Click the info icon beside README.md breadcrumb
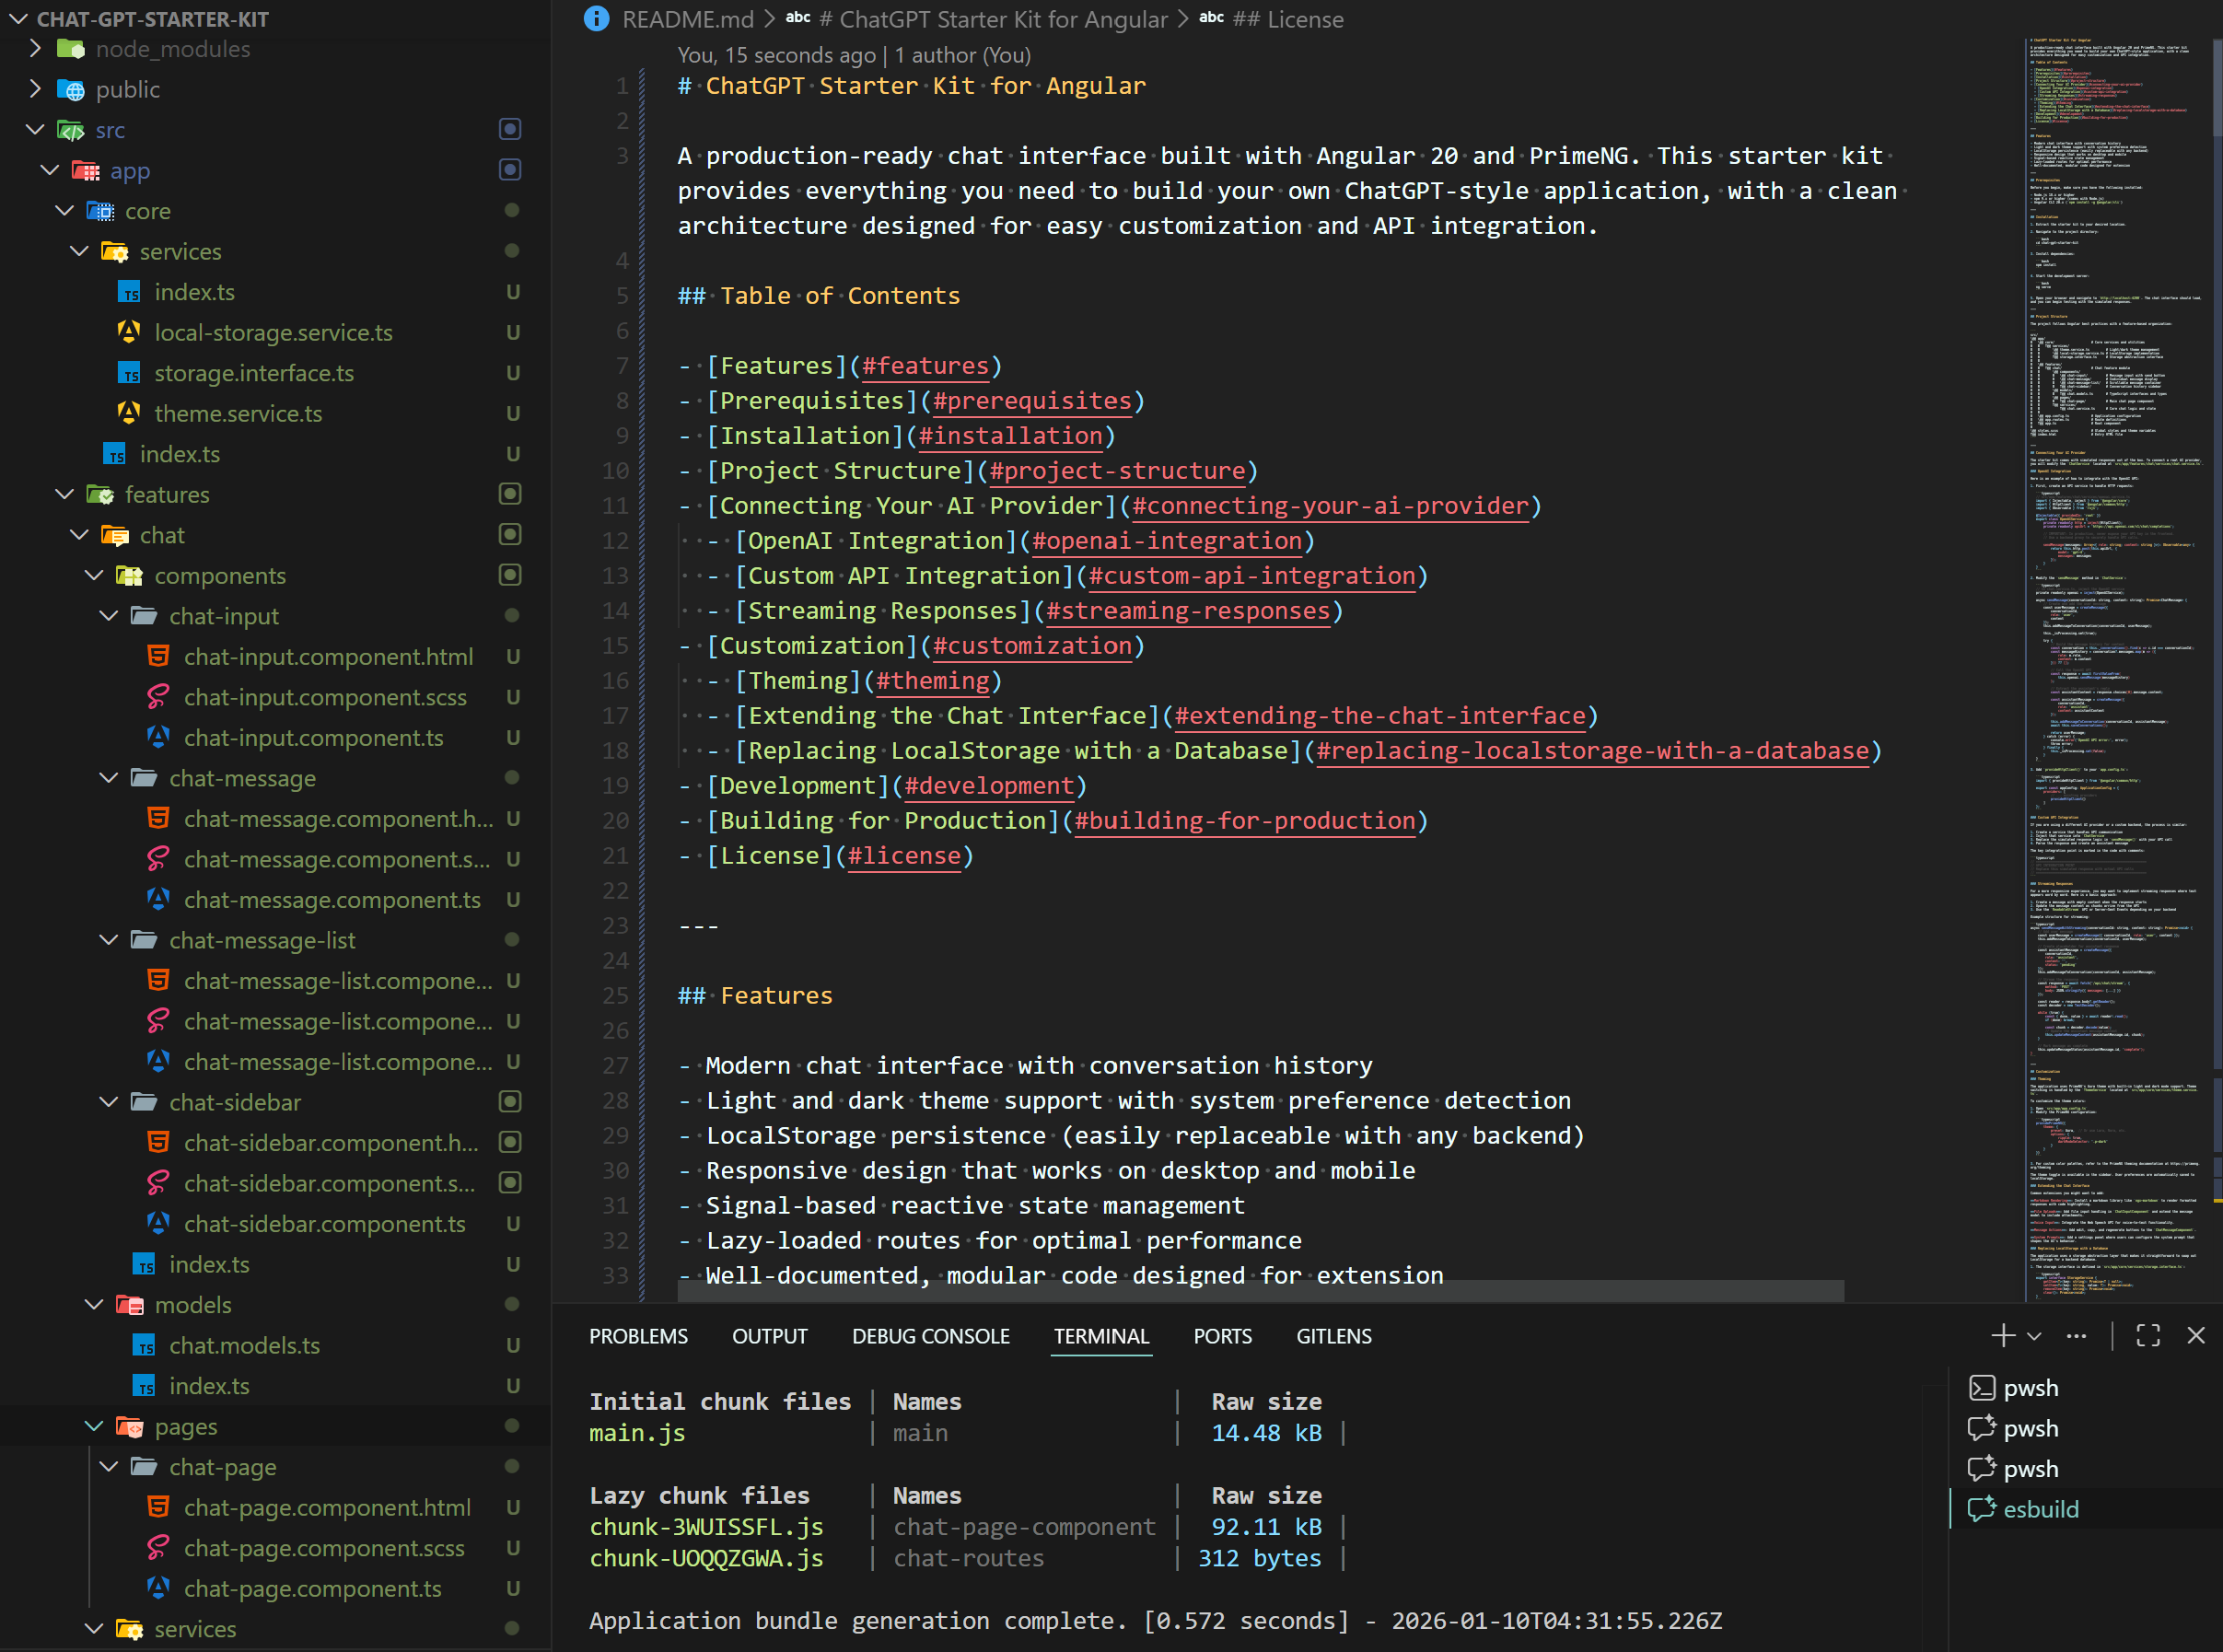 [x=596, y=18]
